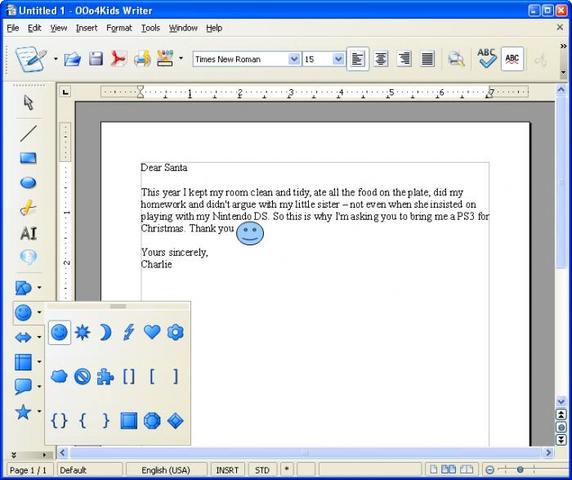Toggle AutoSpellcheck red-underlined ABC button
This screenshot has width=572, height=480.
512,58
